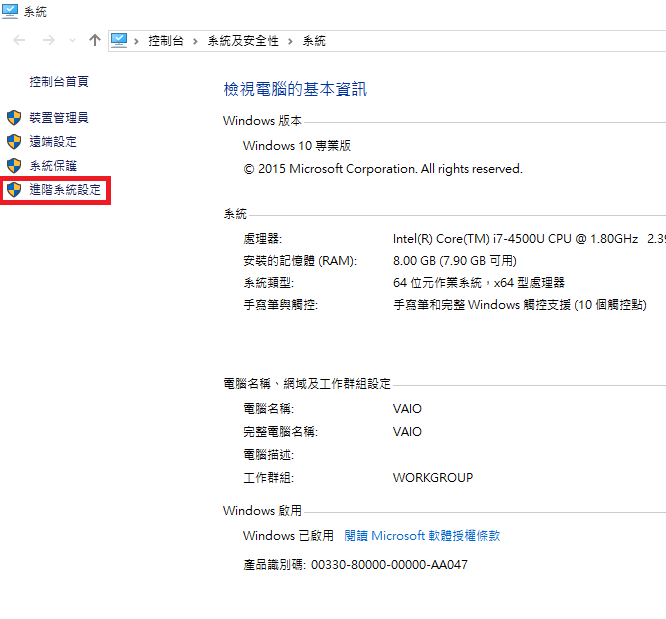Click the 工作群組 label
Viewport: 666px width, 619px height.
268,478
